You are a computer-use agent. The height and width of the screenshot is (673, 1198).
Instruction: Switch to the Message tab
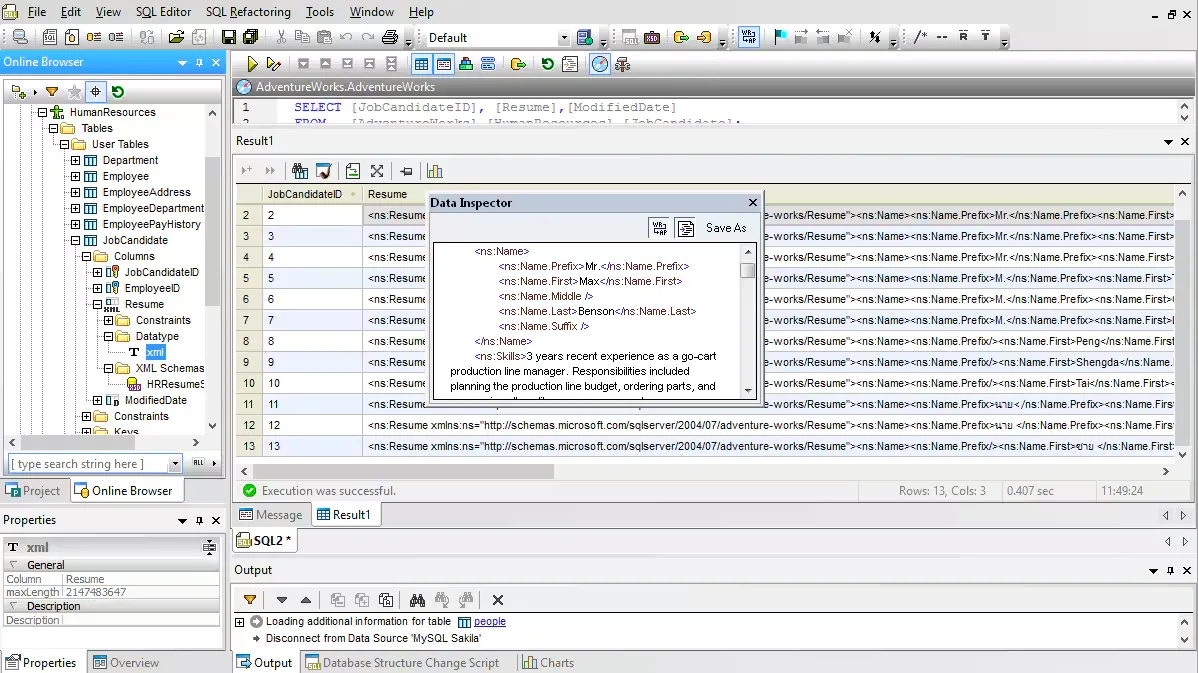point(270,515)
